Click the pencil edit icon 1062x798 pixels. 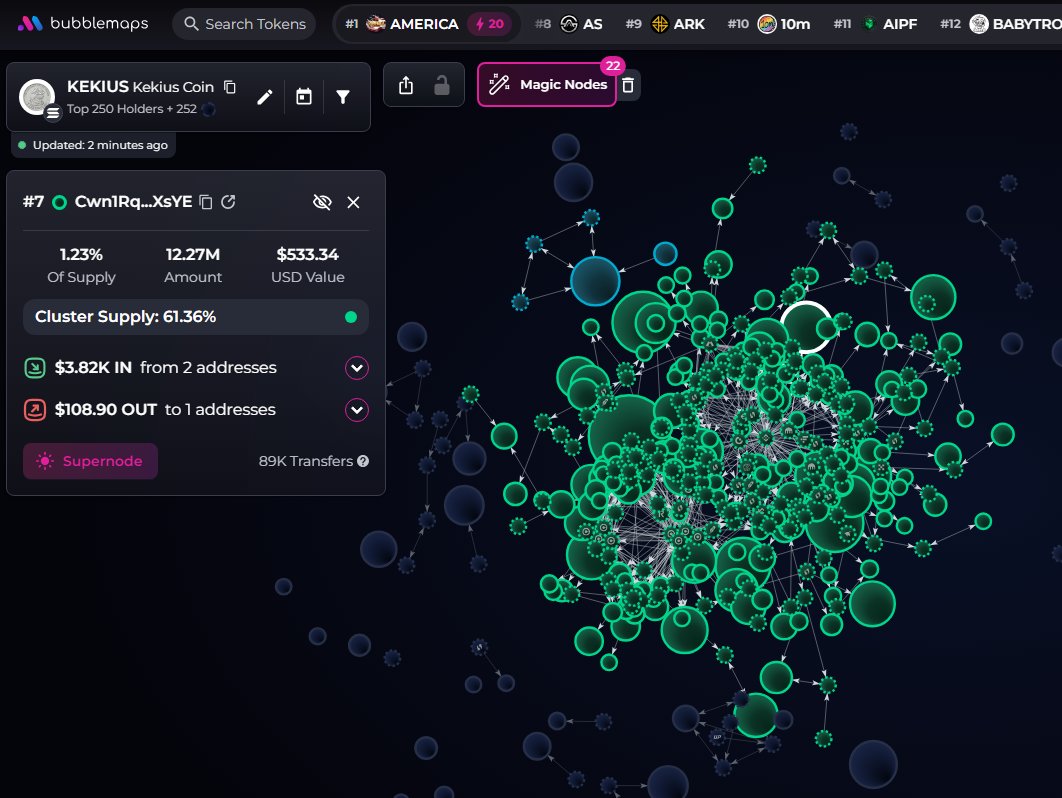coord(265,97)
